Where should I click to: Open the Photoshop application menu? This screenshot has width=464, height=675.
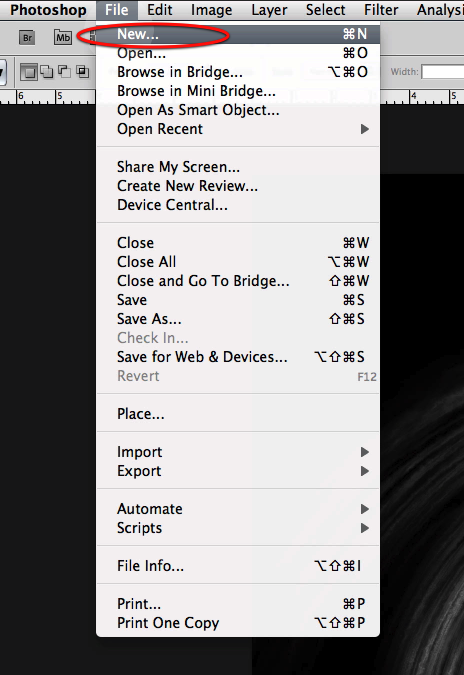(48, 9)
